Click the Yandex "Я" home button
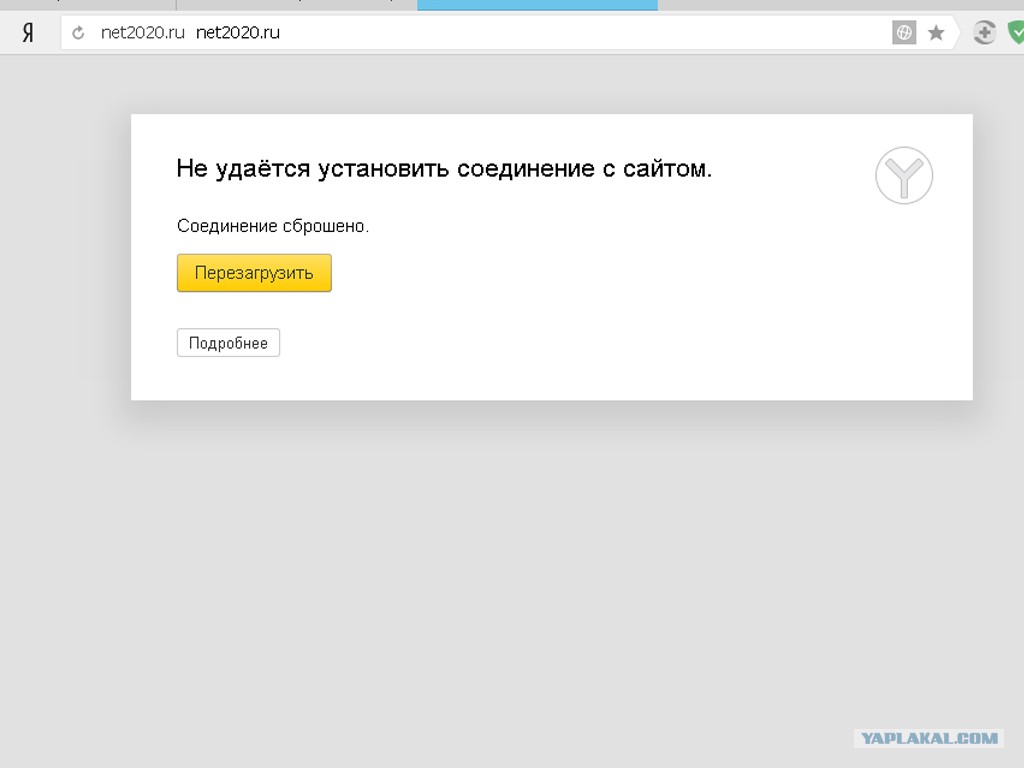Image resolution: width=1024 pixels, height=768 pixels. [28, 33]
